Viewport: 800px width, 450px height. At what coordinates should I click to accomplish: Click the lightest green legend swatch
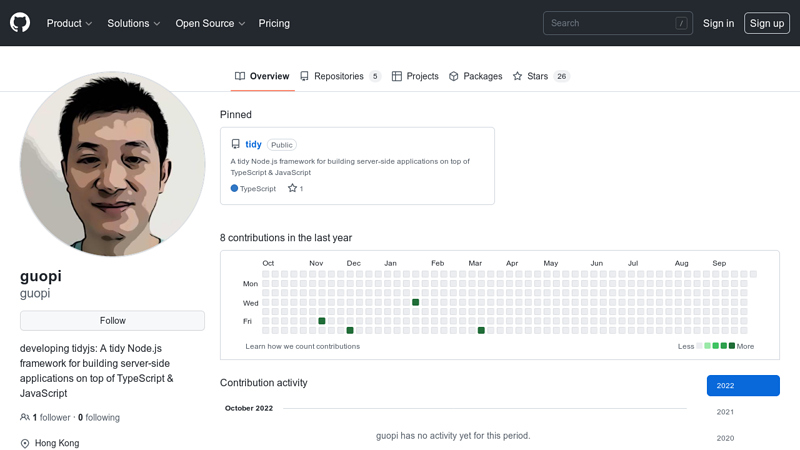(707, 346)
